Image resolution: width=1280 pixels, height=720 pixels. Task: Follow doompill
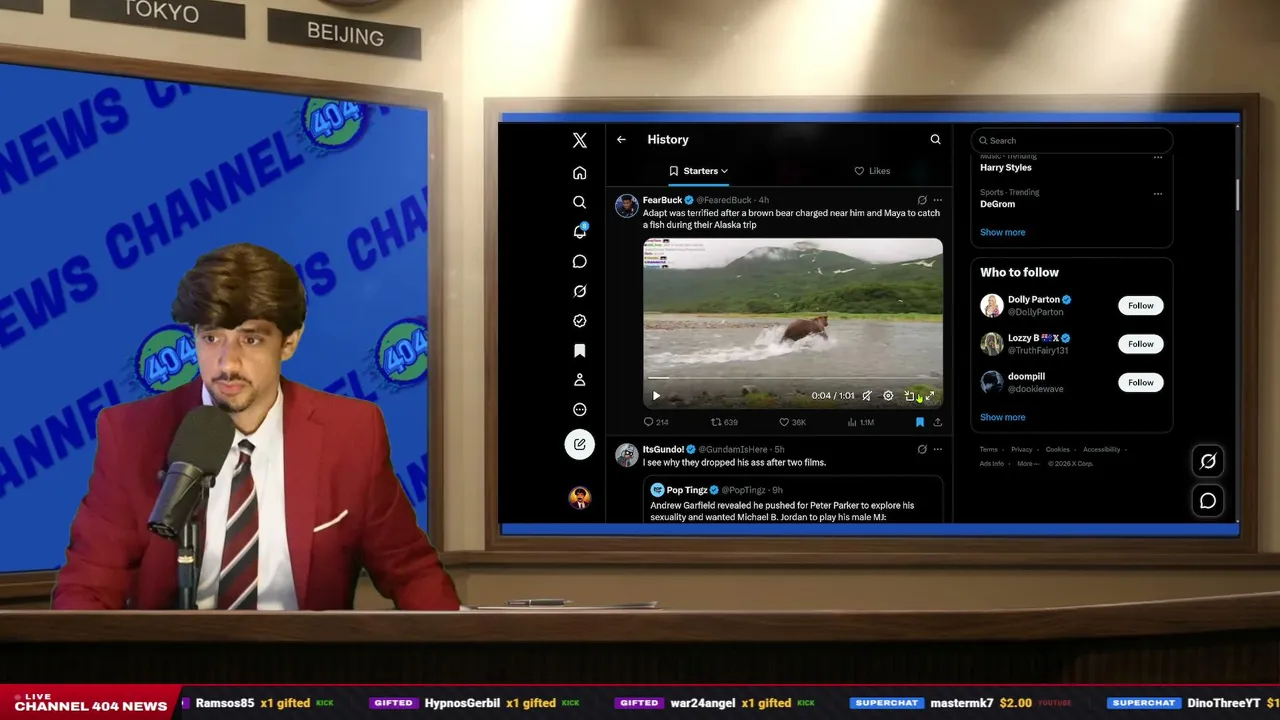pos(1141,382)
